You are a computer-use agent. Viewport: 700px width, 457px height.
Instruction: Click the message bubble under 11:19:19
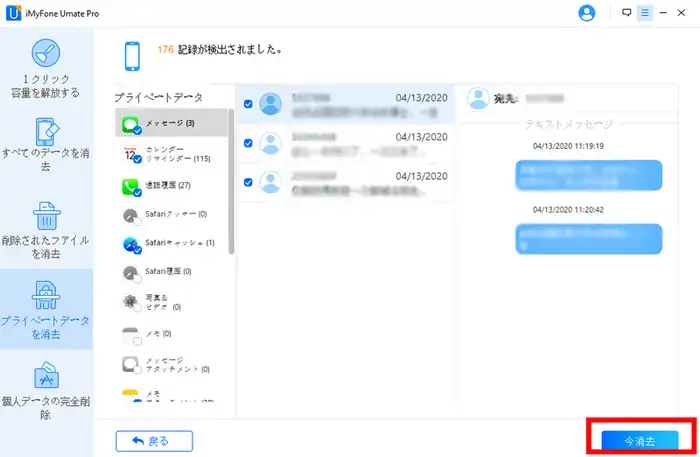(589, 175)
